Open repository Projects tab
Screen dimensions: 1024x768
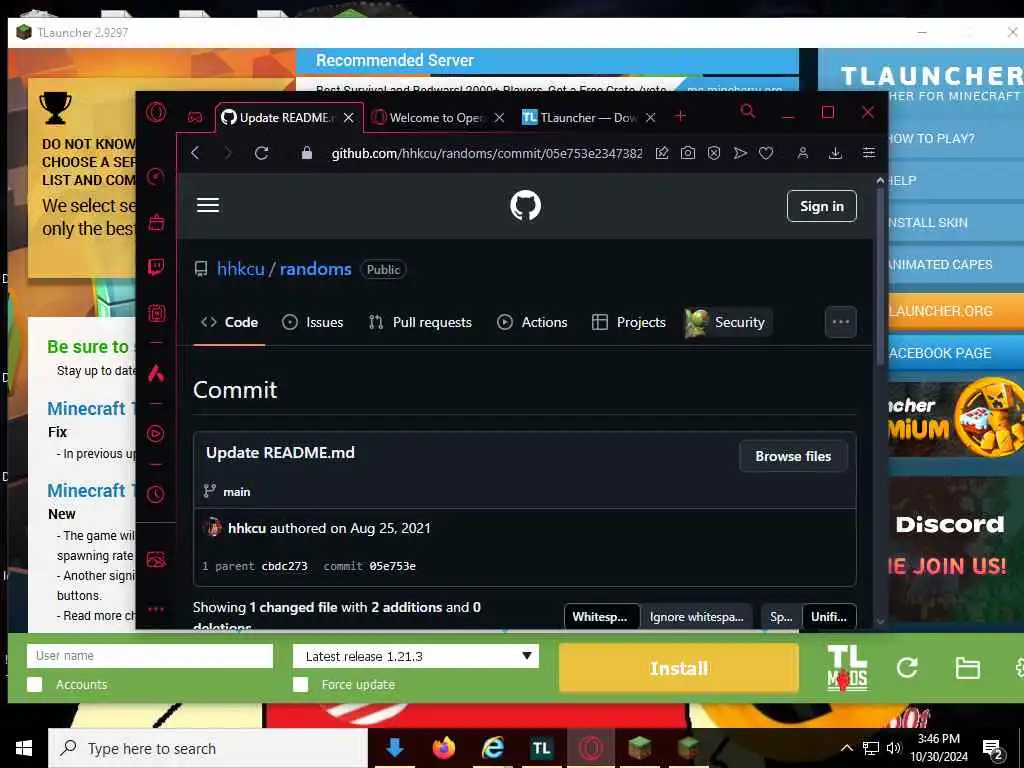(628, 322)
